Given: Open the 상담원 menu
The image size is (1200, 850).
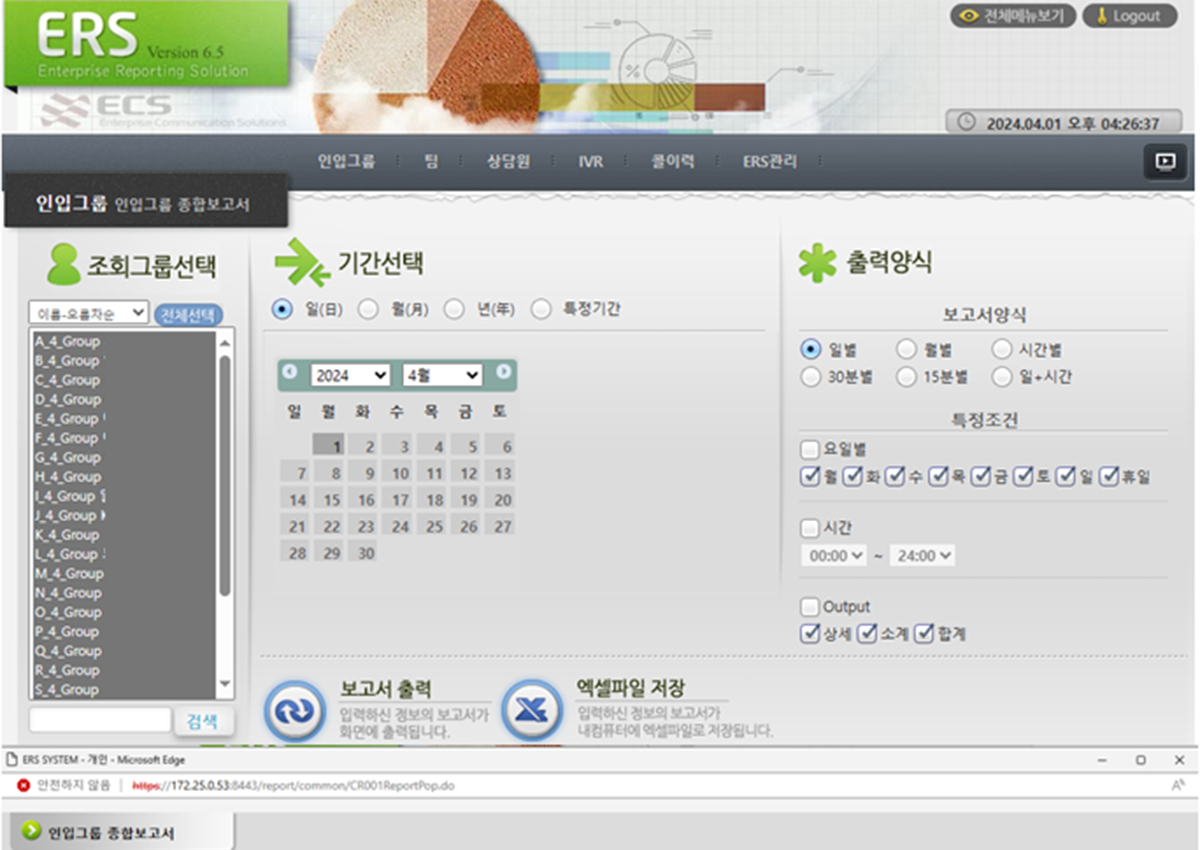Looking at the screenshot, I should pyautogui.click(x=508, y=162).
